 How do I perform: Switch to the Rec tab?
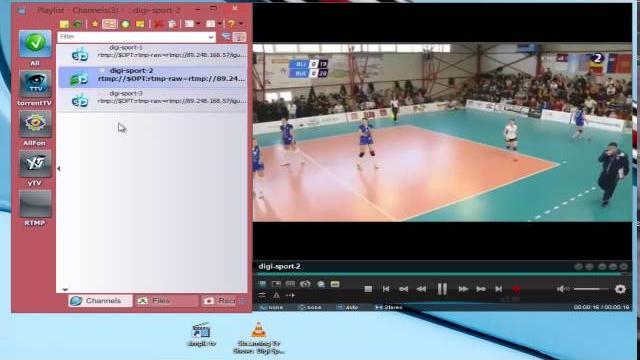218,301
